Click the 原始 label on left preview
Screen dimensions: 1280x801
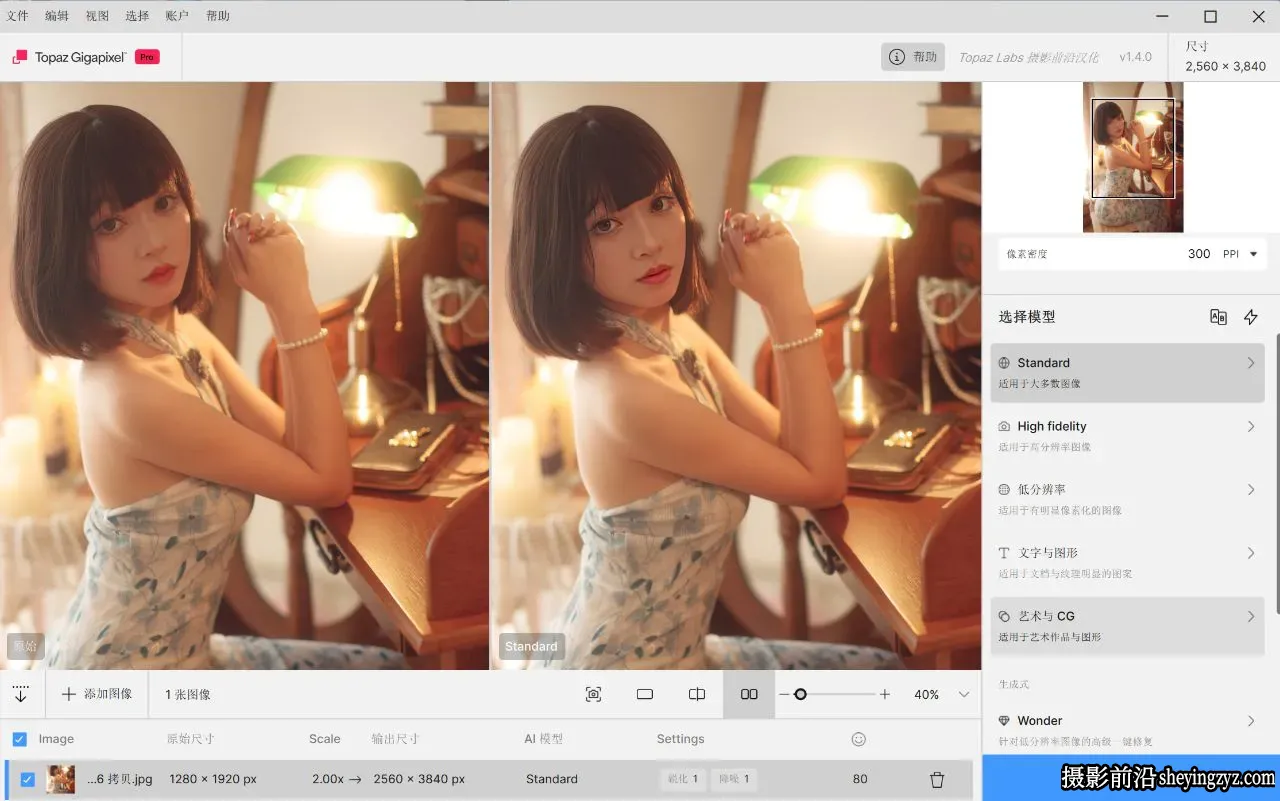coord(25,646)
